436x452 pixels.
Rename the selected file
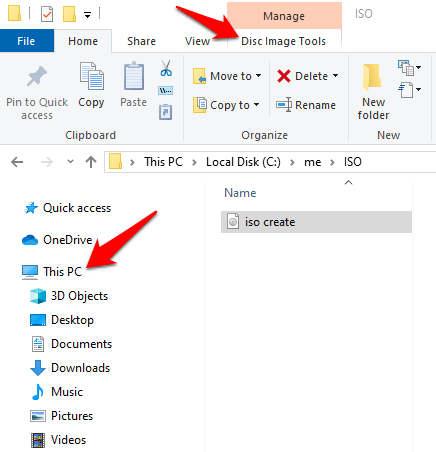(306, 105)
